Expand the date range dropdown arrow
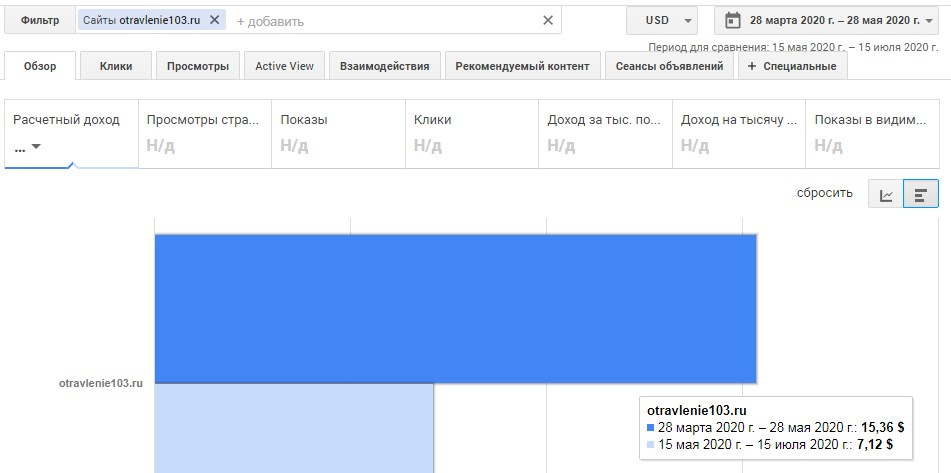 930,20
